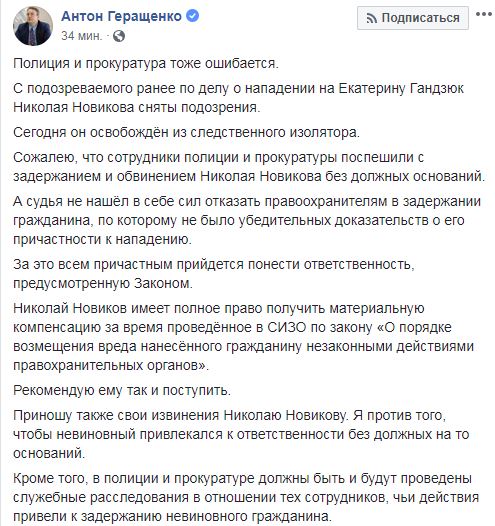Click the paragraph starting 'Сожалею, что сотрудники полиции'
The image size is (495, 526).
(x=249, y=167)
